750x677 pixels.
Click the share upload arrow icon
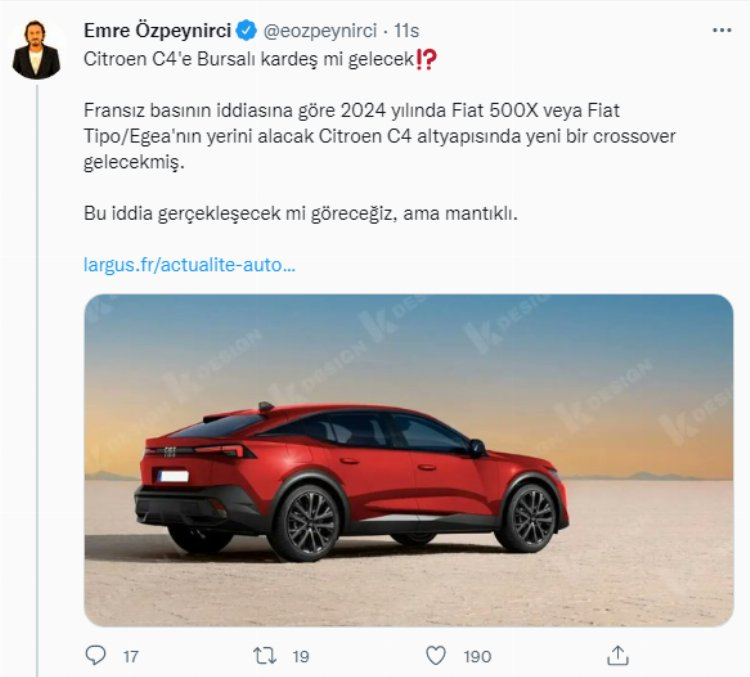tap(618, 655)
